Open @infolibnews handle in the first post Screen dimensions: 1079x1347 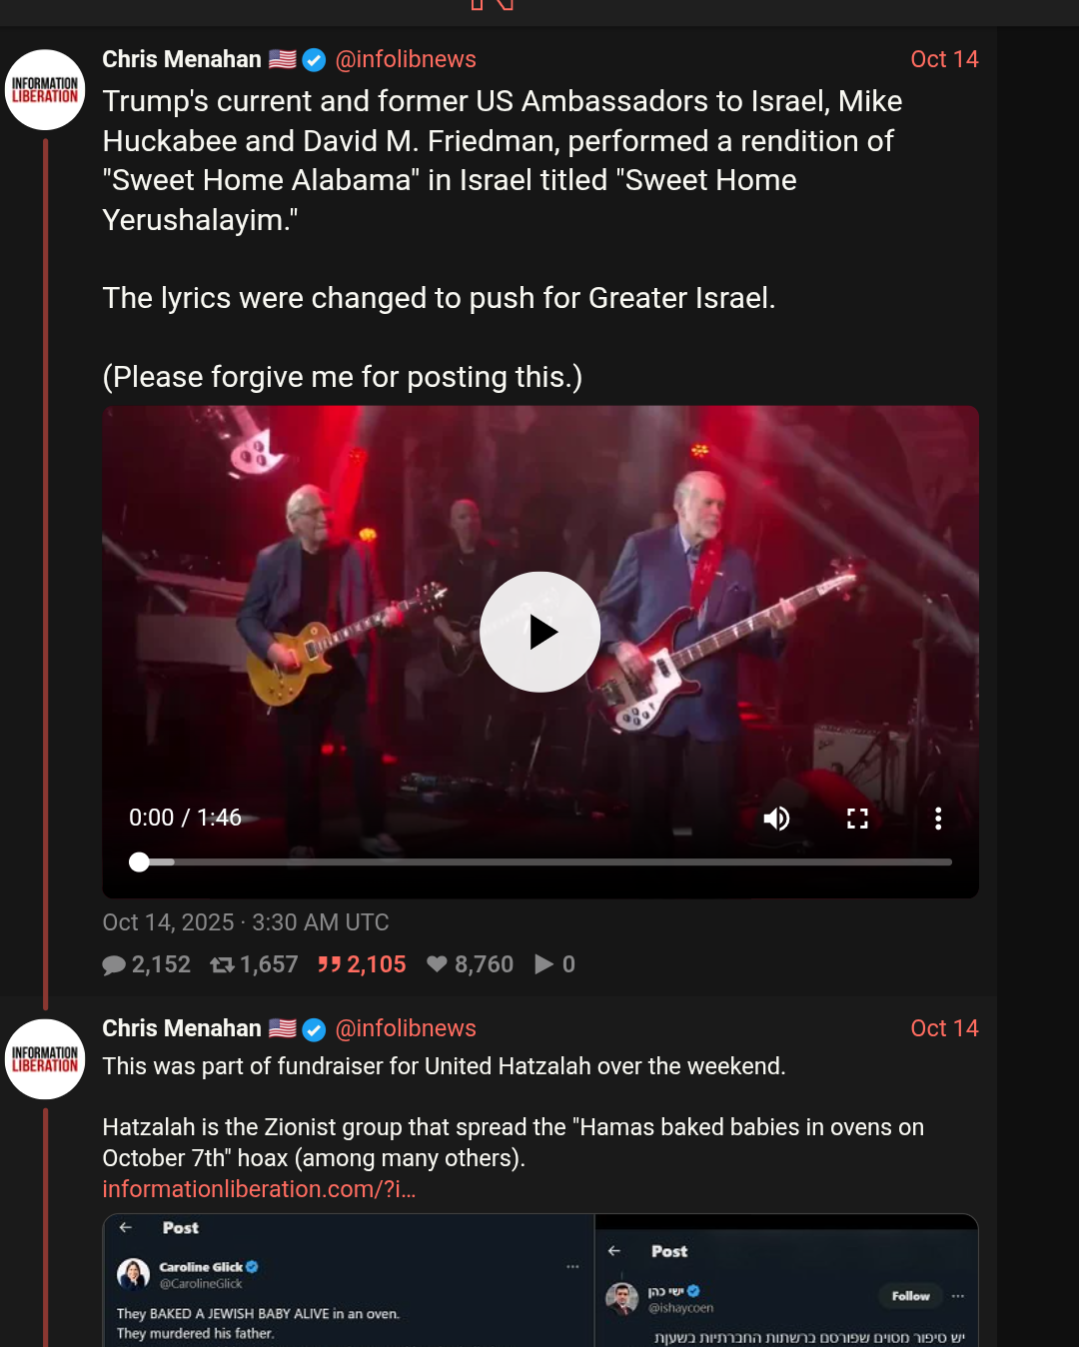[405, 60]
